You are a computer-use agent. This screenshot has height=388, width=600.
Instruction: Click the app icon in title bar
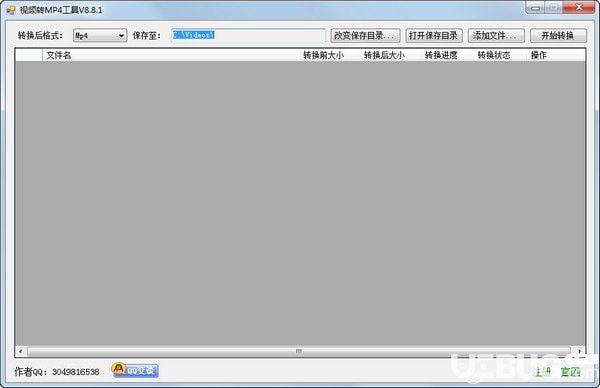click(x=11, y=10)
